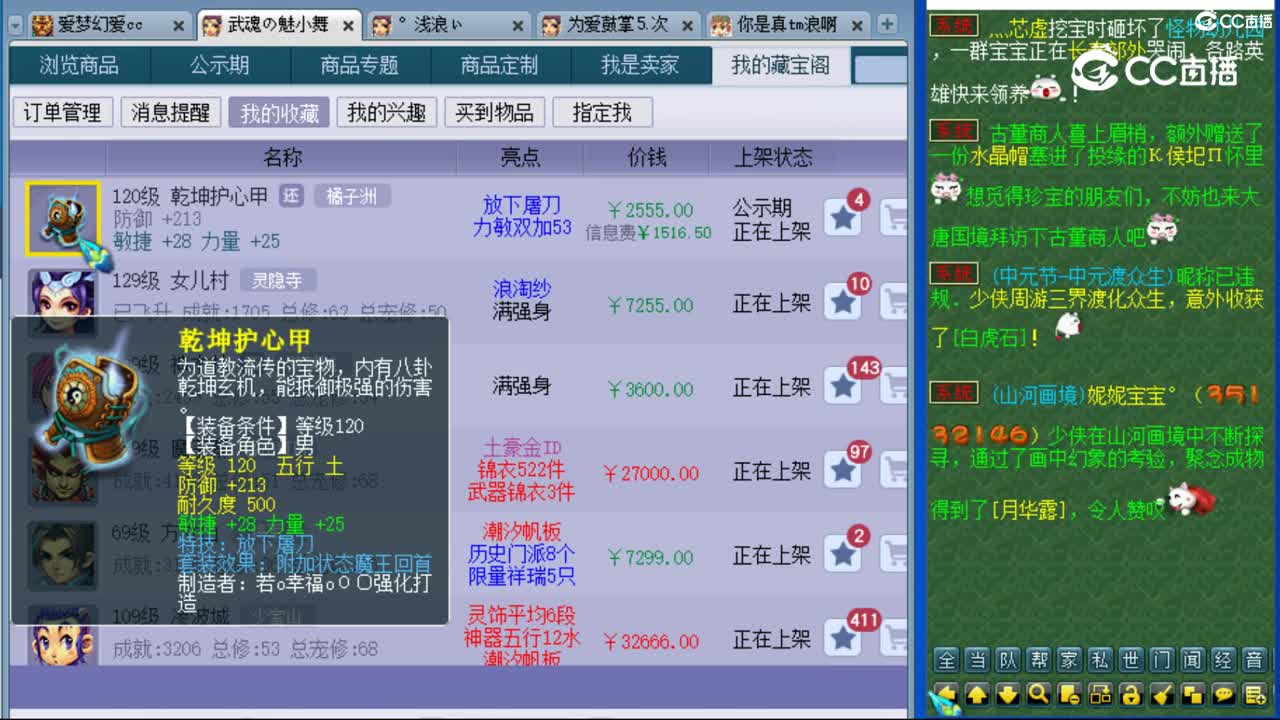Screen dimensions: 1280x720
Task: Click the overlapping squares chat icon
Action: click(1193, 694)
